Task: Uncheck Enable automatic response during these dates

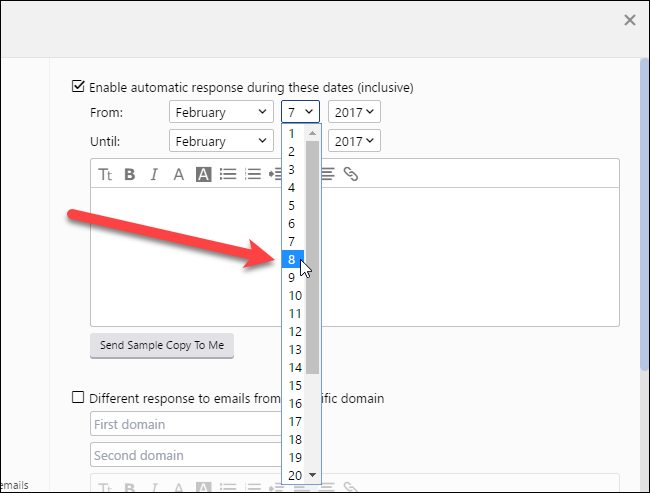Action: click(78, 87)
